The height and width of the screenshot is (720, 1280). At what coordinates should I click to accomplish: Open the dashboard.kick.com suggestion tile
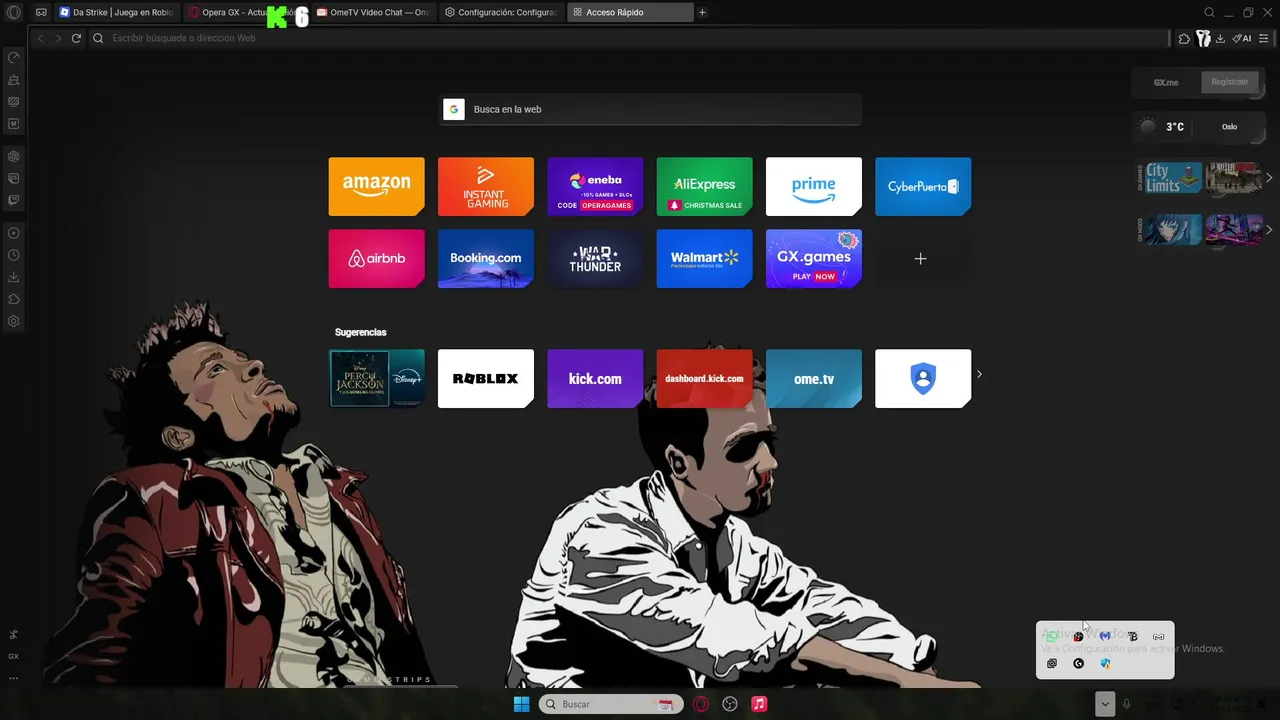[x=704, y=378]
